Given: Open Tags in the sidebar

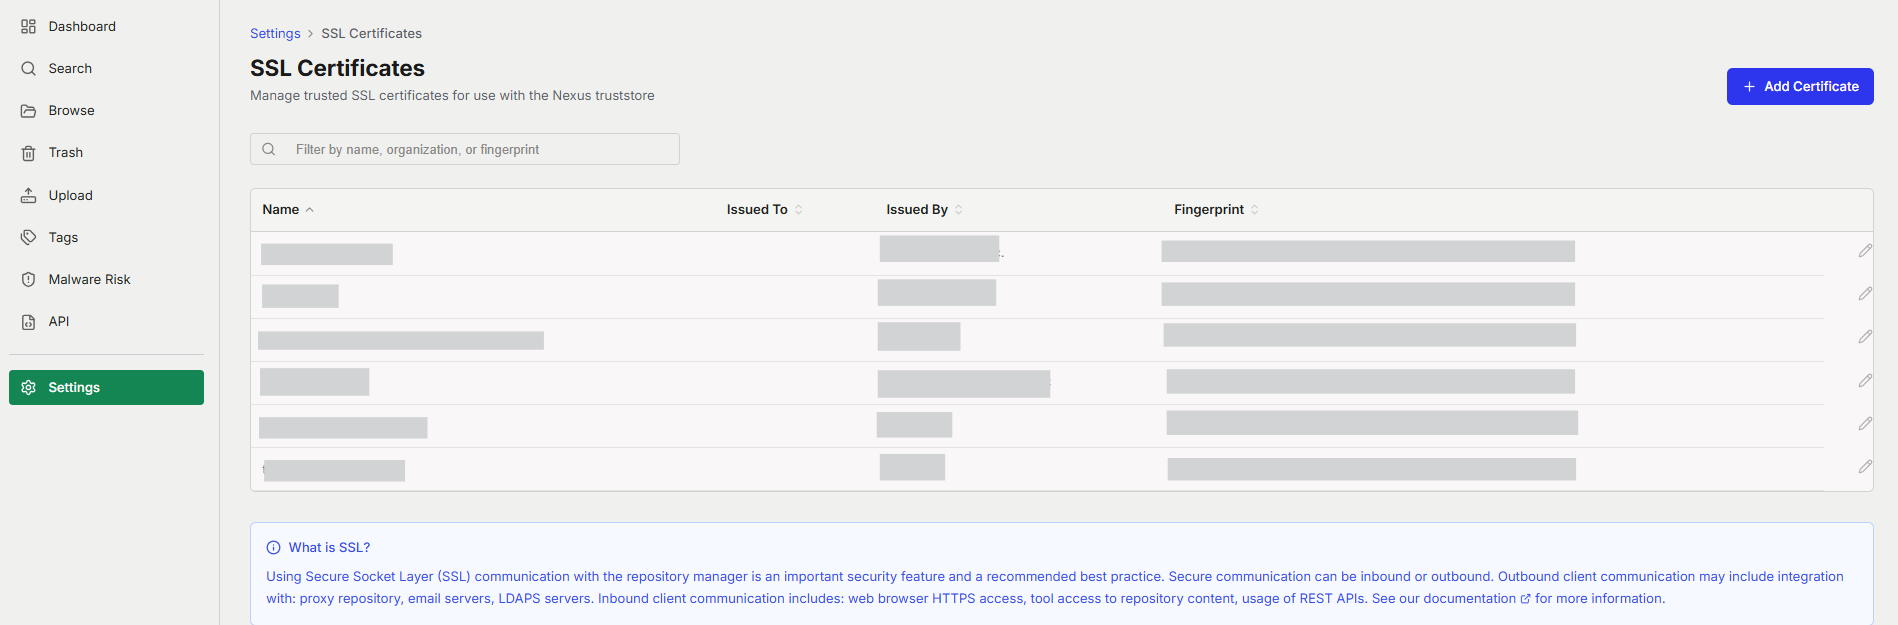Looking at the screenshot, I should click(x=63, y=237).
